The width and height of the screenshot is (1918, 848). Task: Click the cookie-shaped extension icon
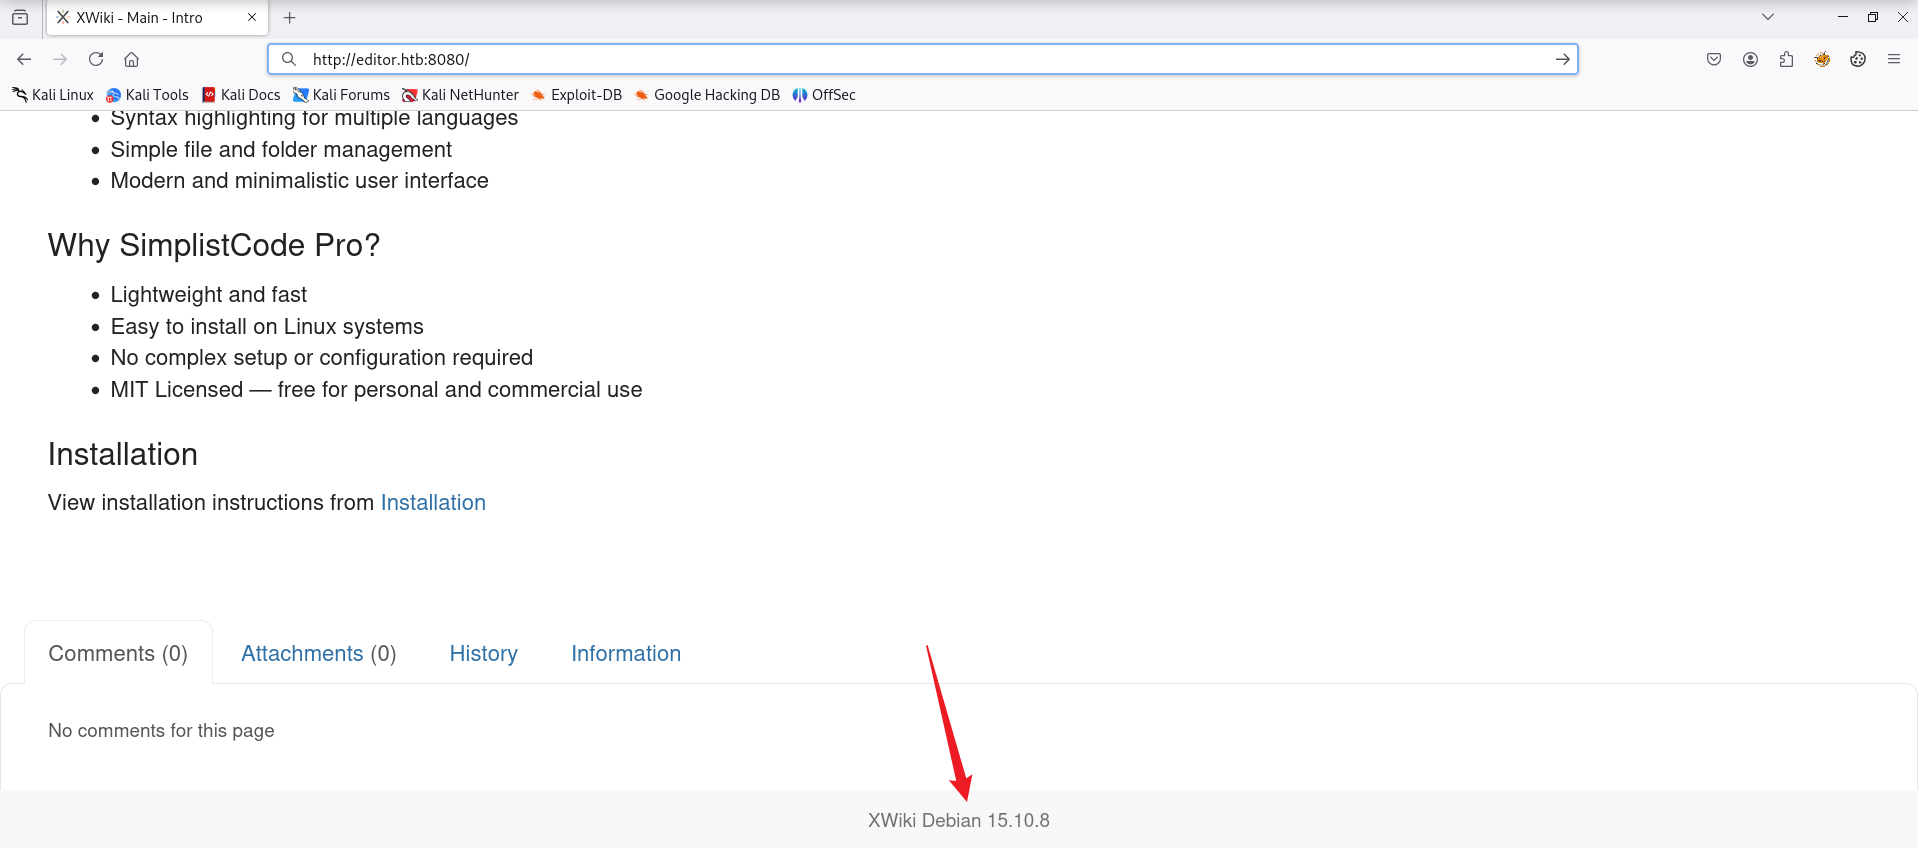coord(1858,59)
